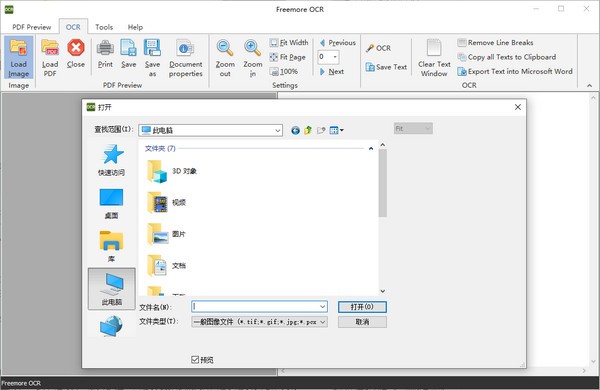Toggle the 预览 preview checkbox
The width and height of the screenshot is (600, 390).
(x=195, y=359)
